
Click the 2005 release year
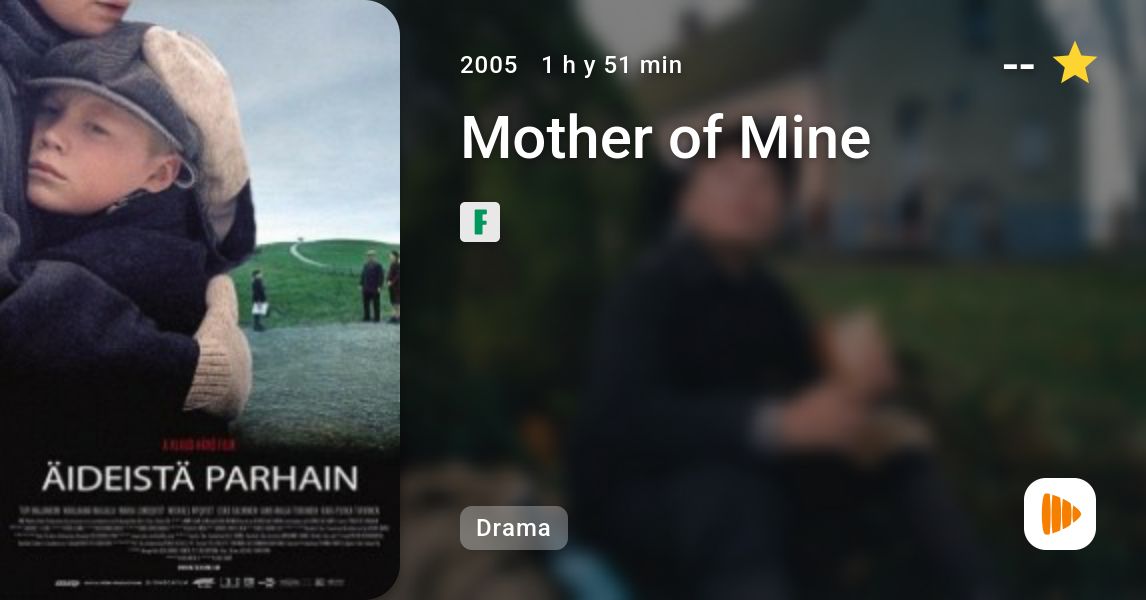(488, 65)
